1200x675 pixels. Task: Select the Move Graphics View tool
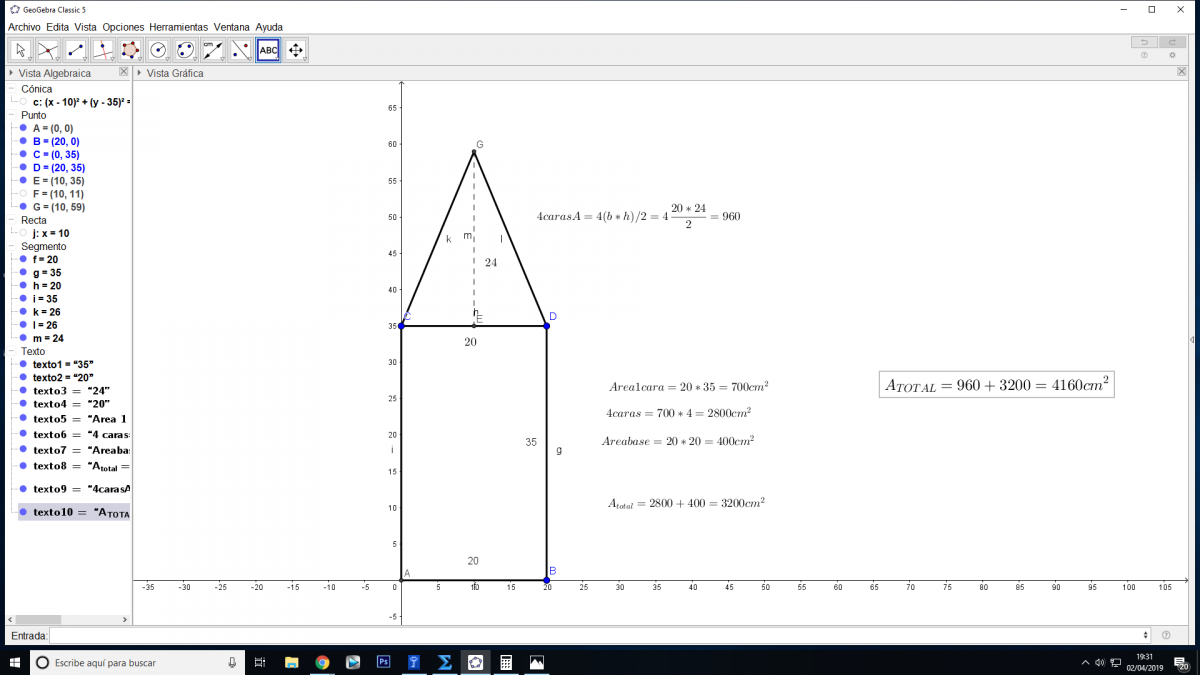coord(295,50)
